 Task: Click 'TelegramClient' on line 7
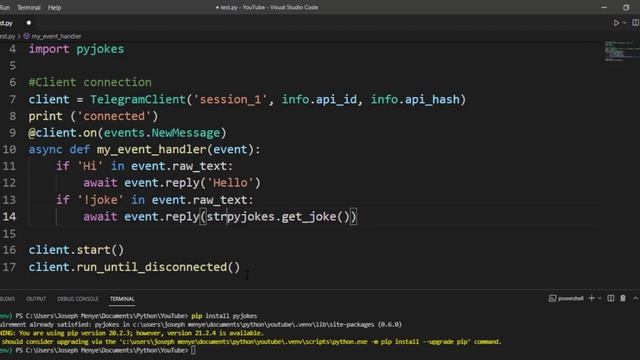[138, 100]
